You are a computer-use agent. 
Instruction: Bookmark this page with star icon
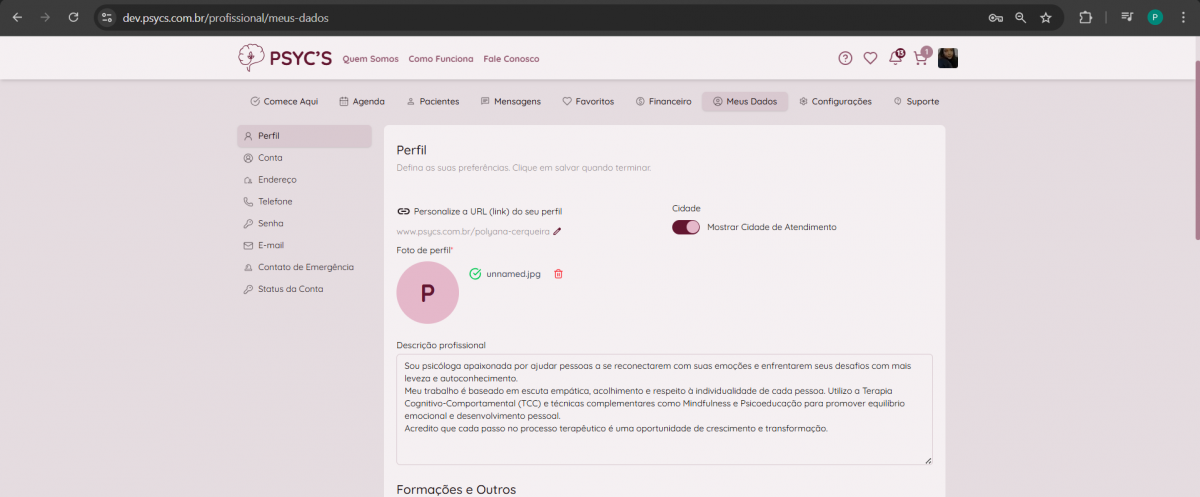click(1046, 17)
